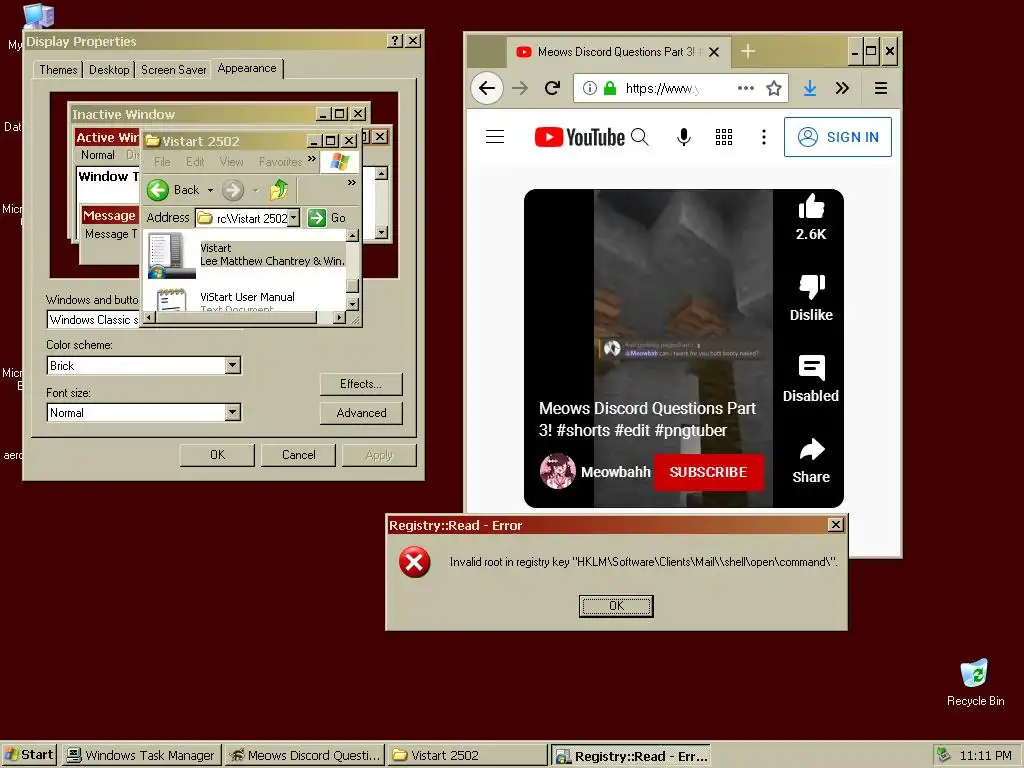Open the Color scheme Brick dropdown
This screenshot has height=768, width=1024.
(232, 366)
